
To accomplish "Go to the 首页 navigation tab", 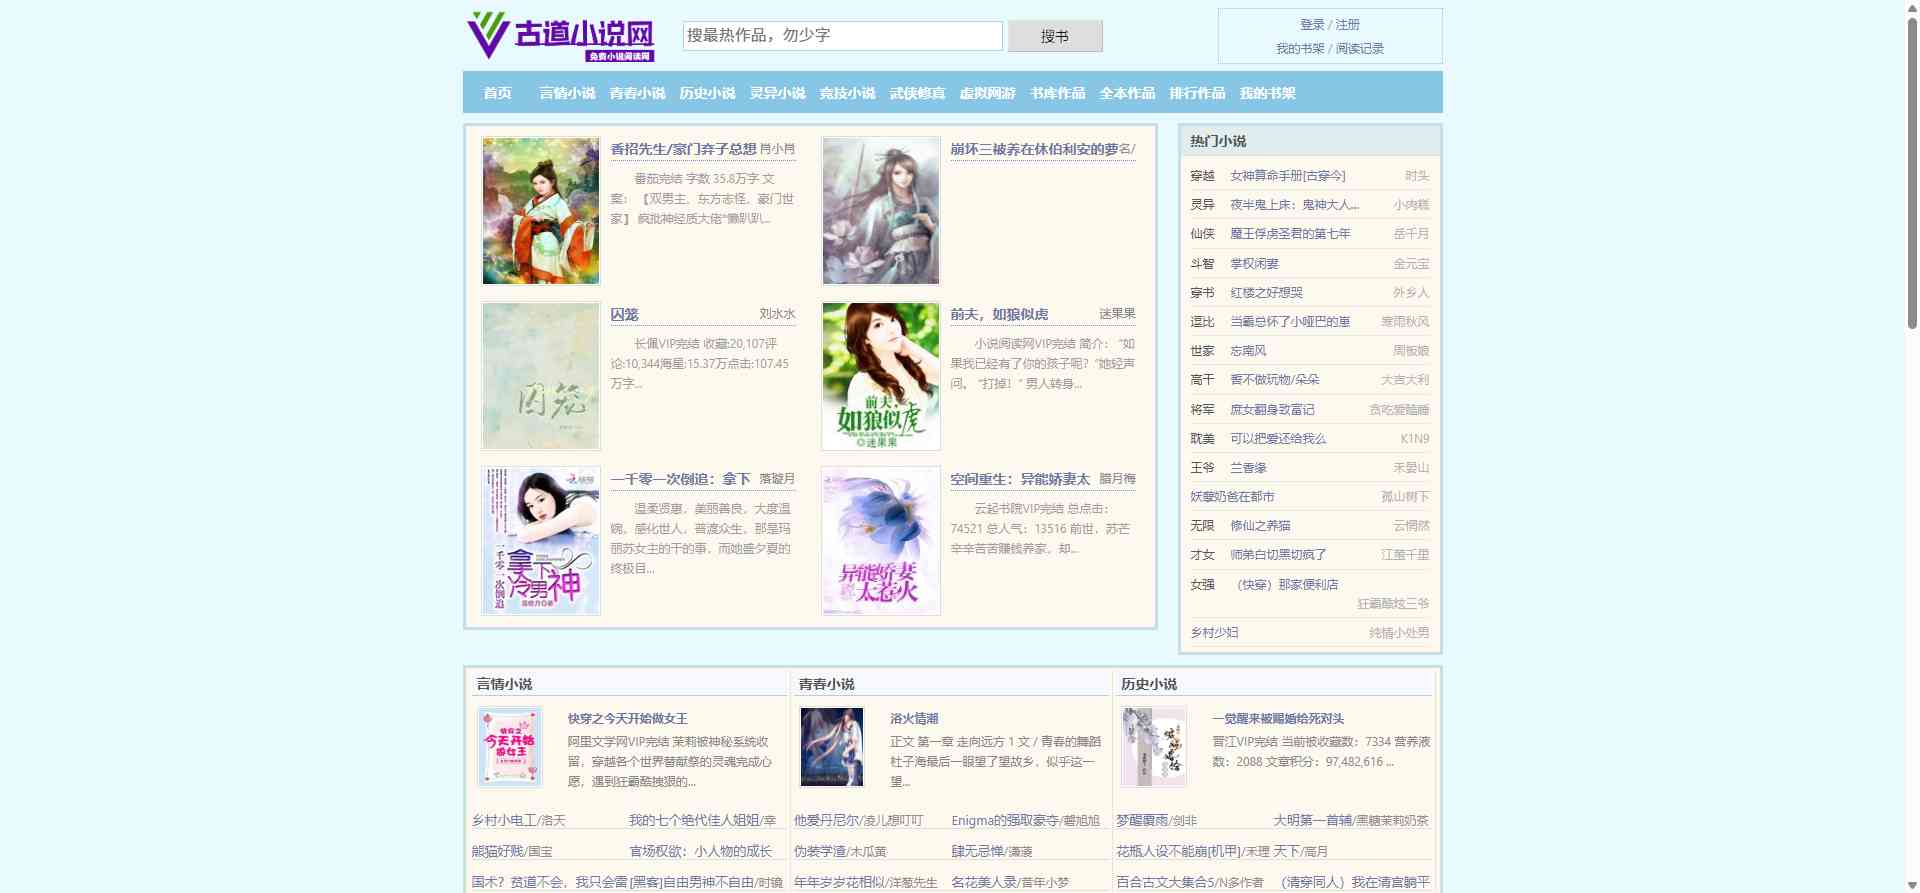I will [497, 93].
